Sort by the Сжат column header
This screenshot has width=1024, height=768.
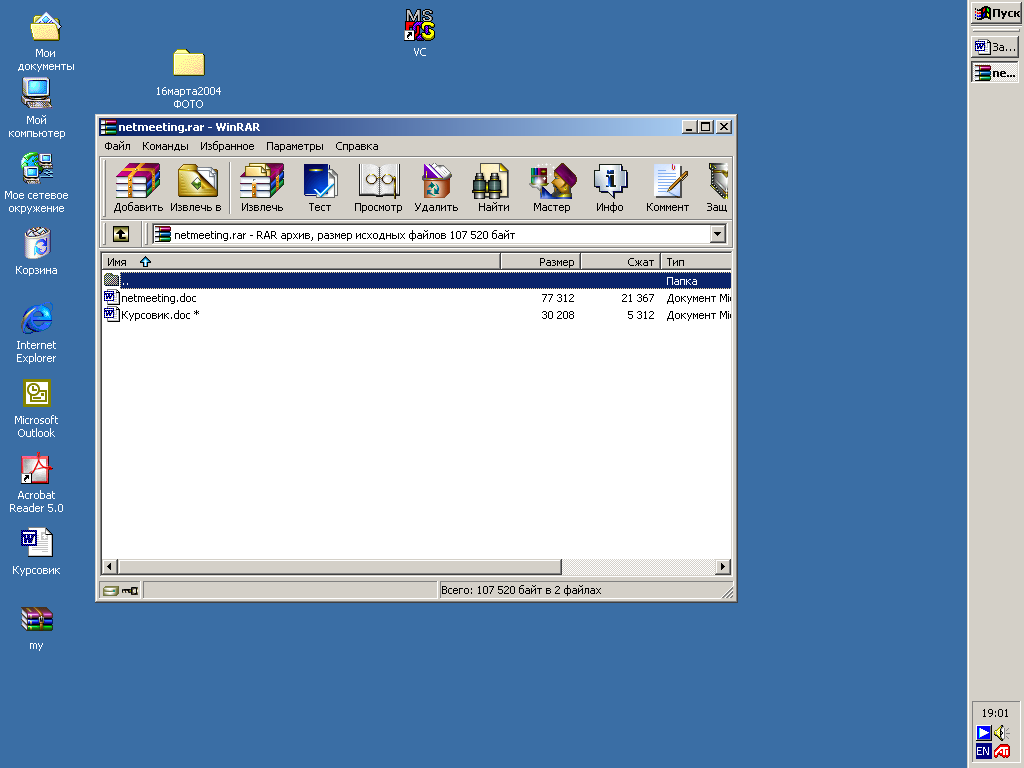click(620, 262)
